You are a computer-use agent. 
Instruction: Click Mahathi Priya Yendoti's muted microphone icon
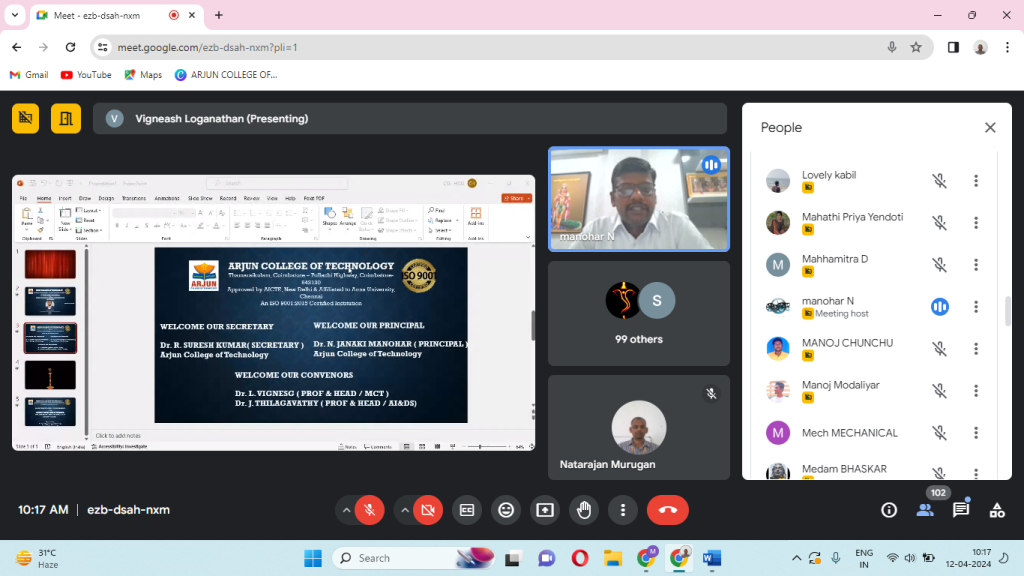click(940, 223)
